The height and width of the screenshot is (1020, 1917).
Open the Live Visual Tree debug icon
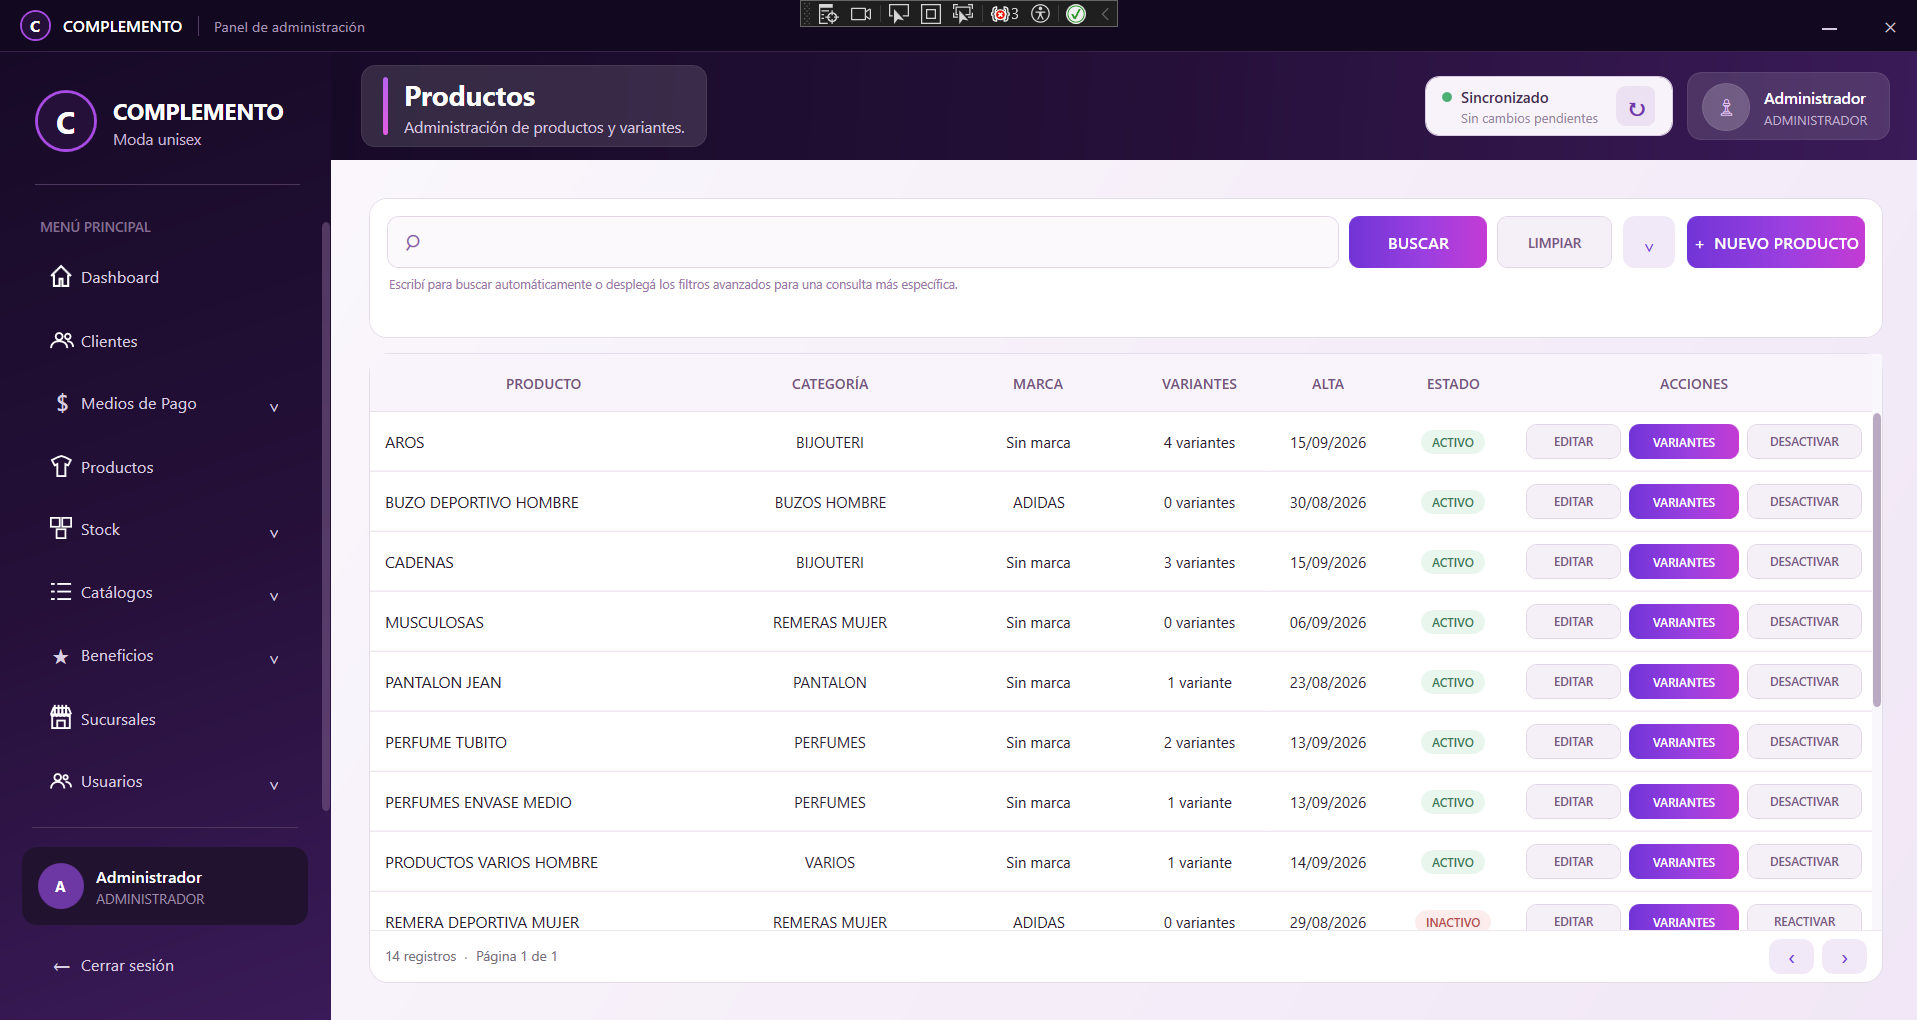(x=828, y=14)
